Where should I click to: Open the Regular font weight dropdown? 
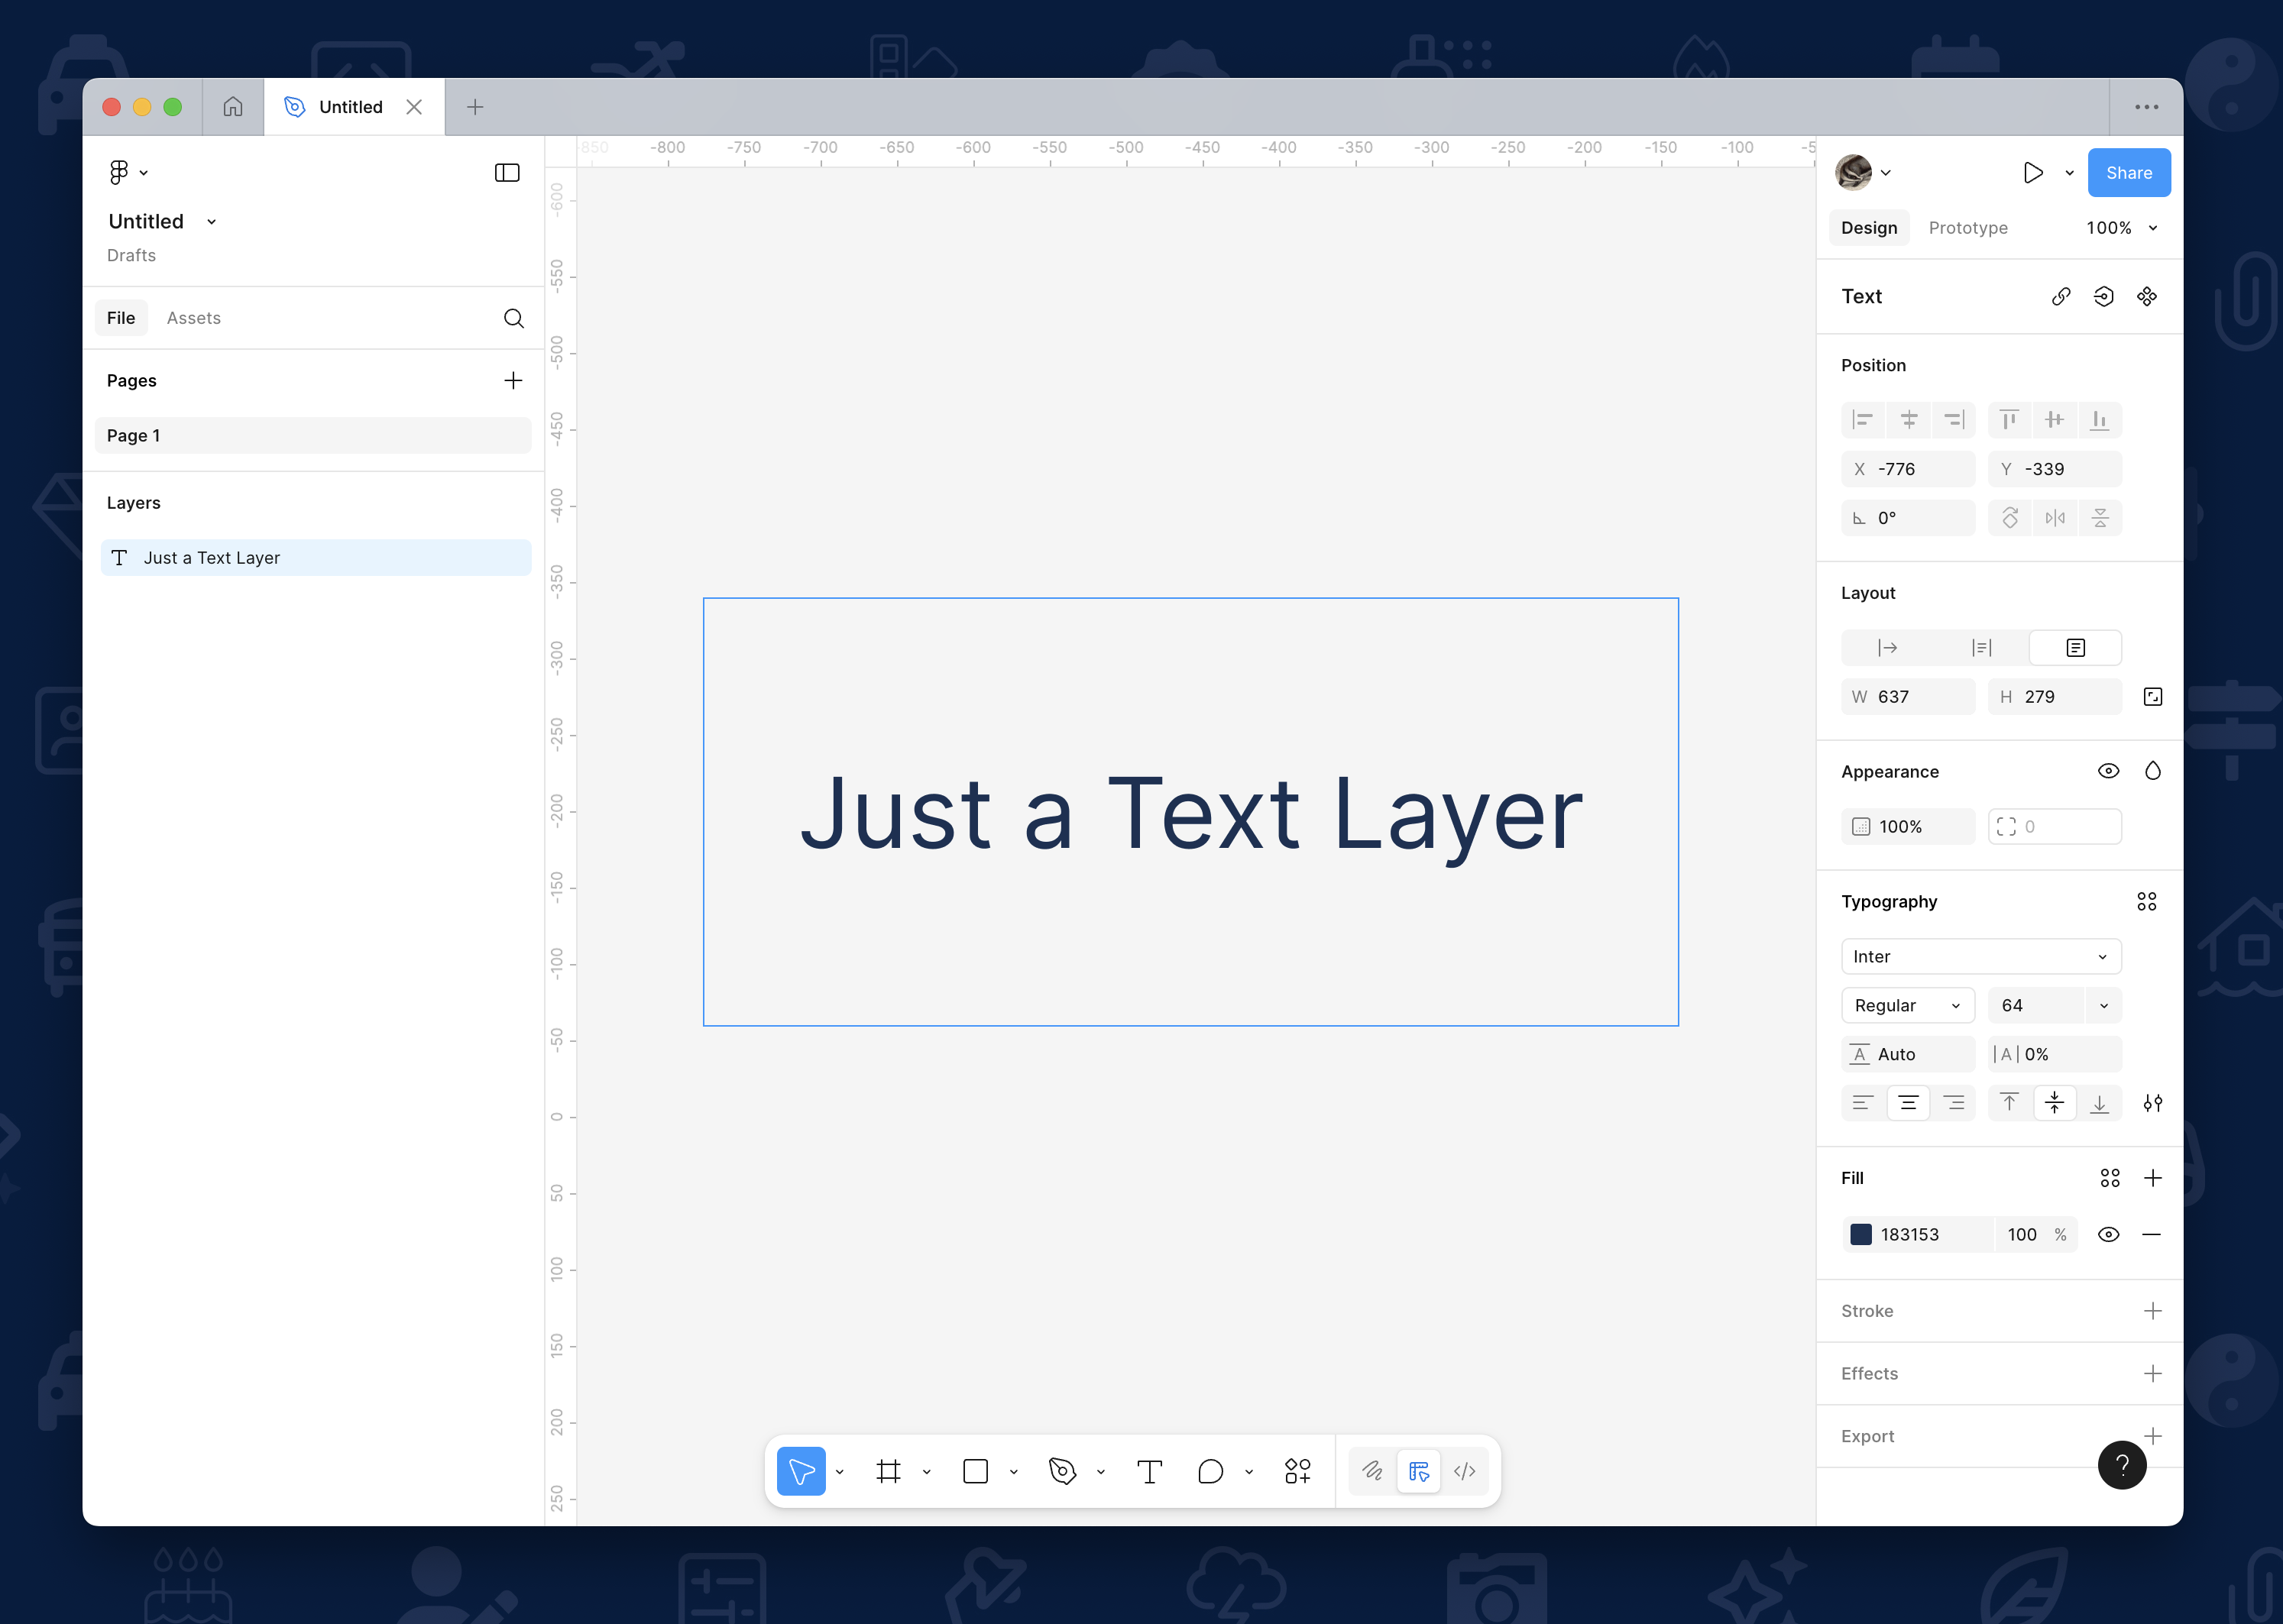[1907, 1005]
